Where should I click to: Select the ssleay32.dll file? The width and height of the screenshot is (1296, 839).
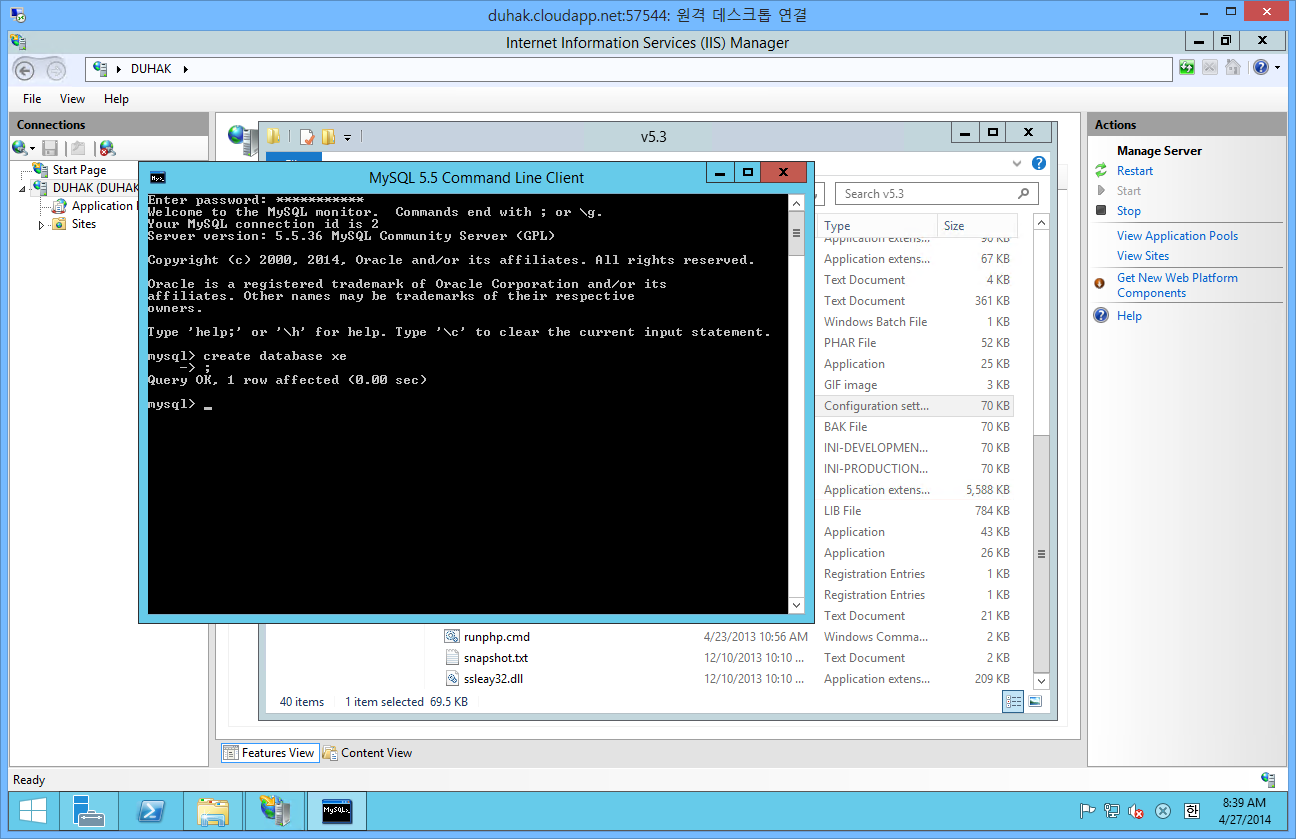click(x=493, y=679)
